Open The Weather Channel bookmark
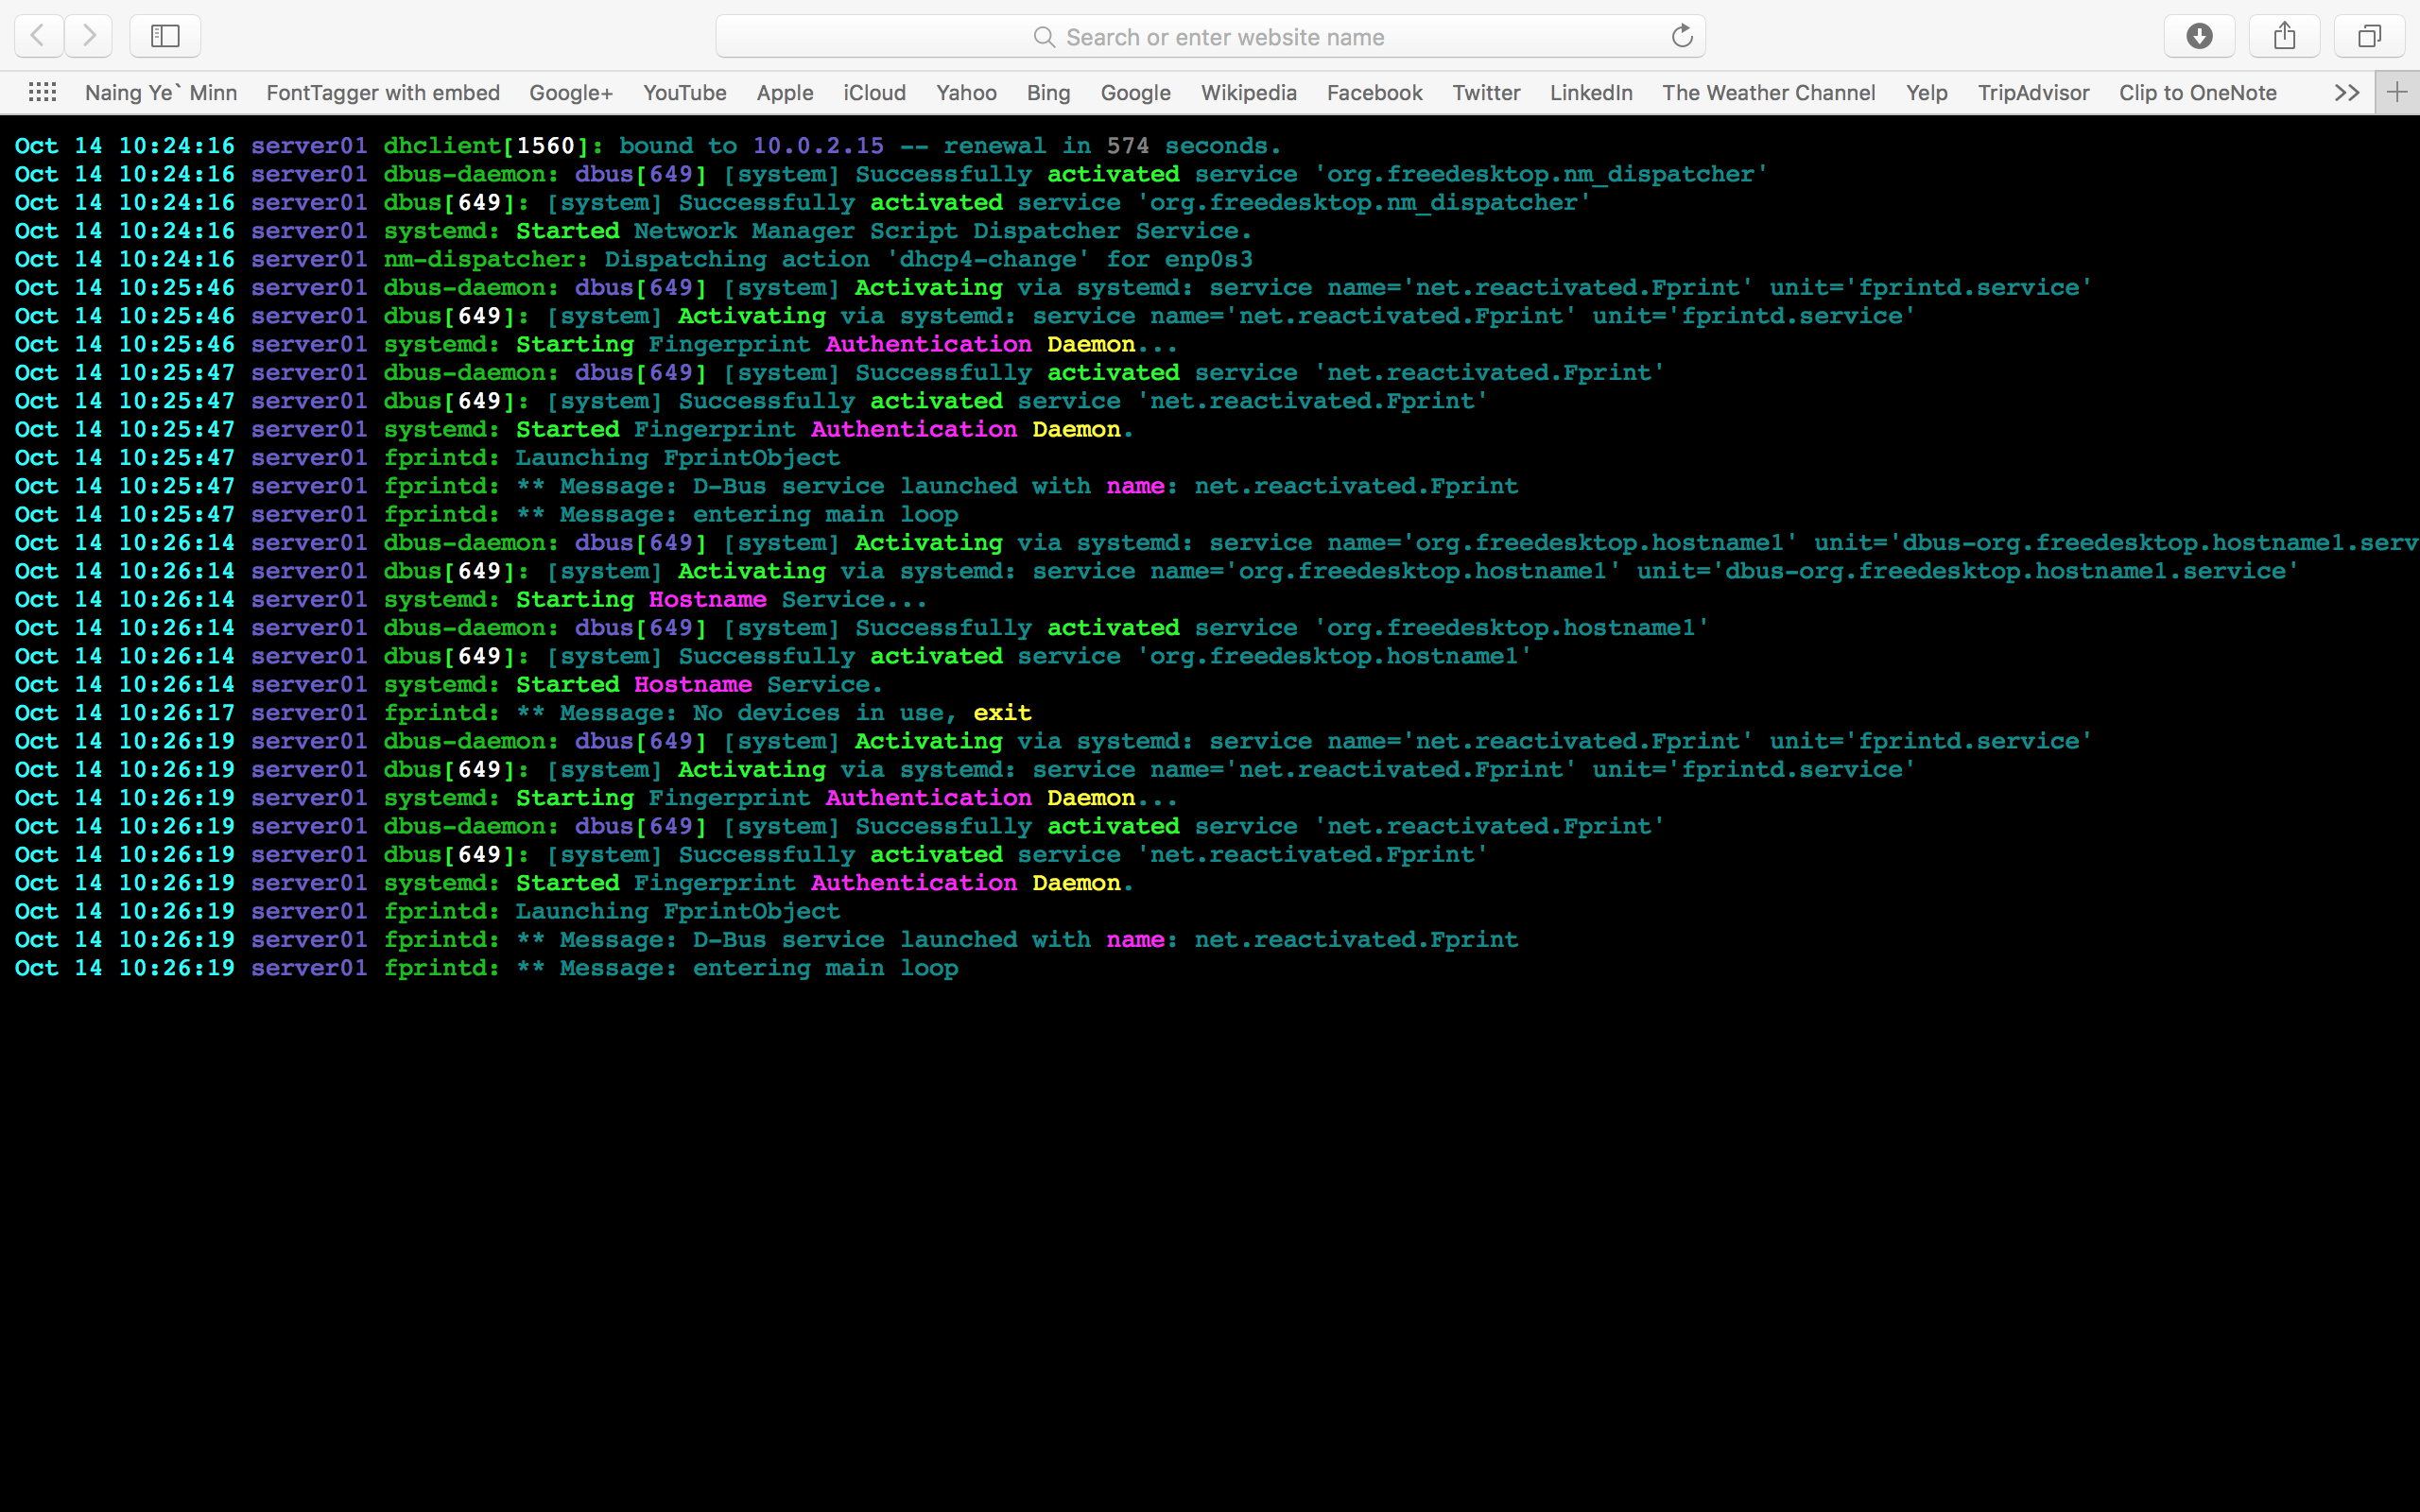 click(x=1768, y=92)
